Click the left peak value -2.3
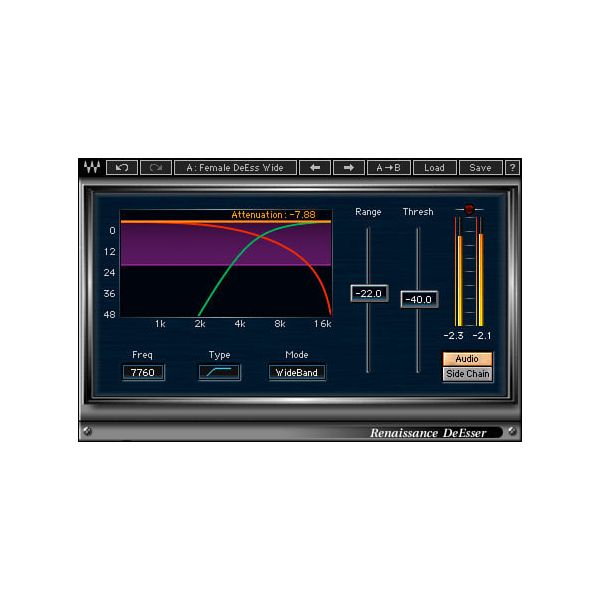 (x=454, y=336)
